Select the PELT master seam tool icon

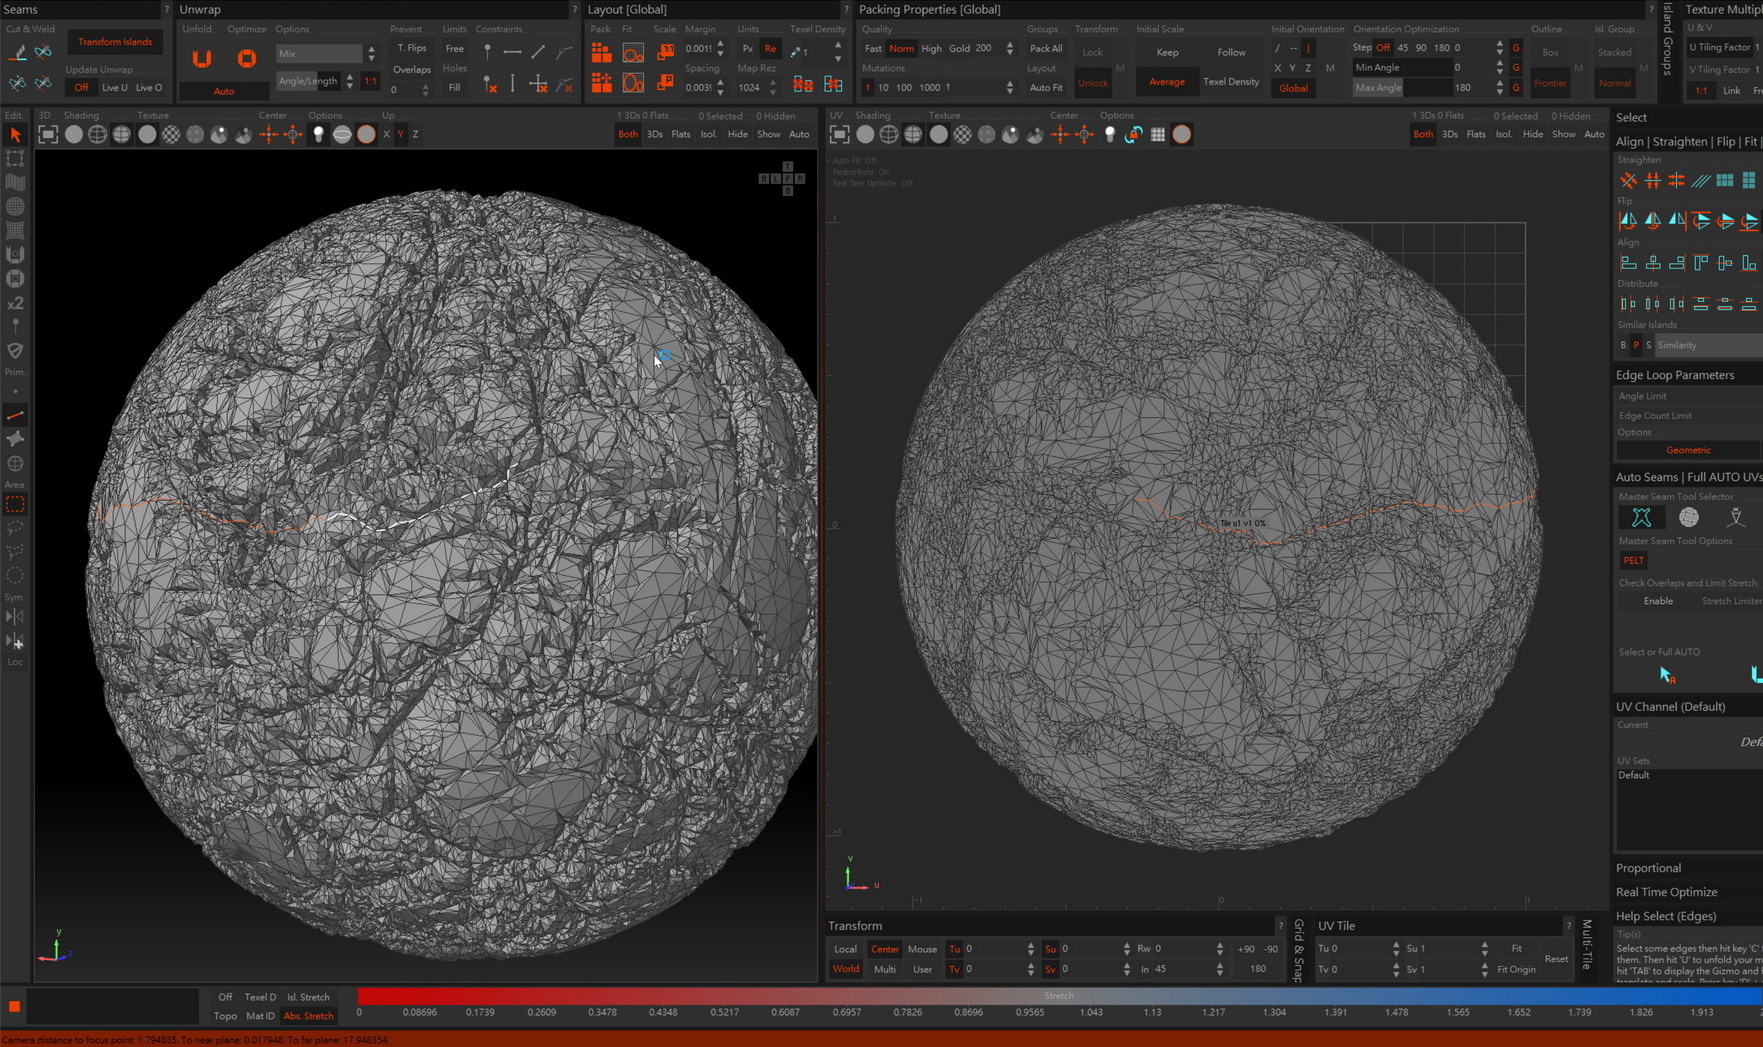coord(1641,517)
